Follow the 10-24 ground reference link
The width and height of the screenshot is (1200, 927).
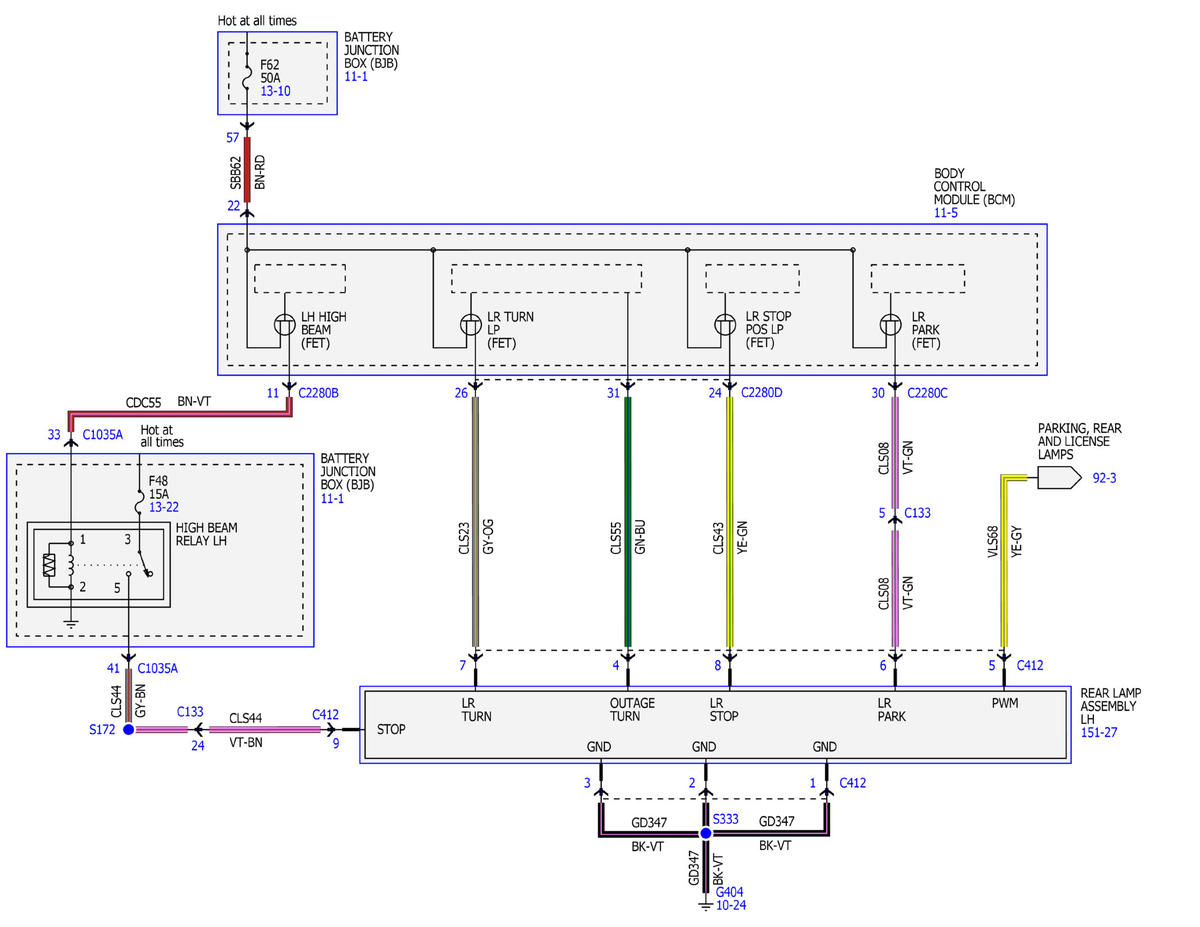point(731,905)
